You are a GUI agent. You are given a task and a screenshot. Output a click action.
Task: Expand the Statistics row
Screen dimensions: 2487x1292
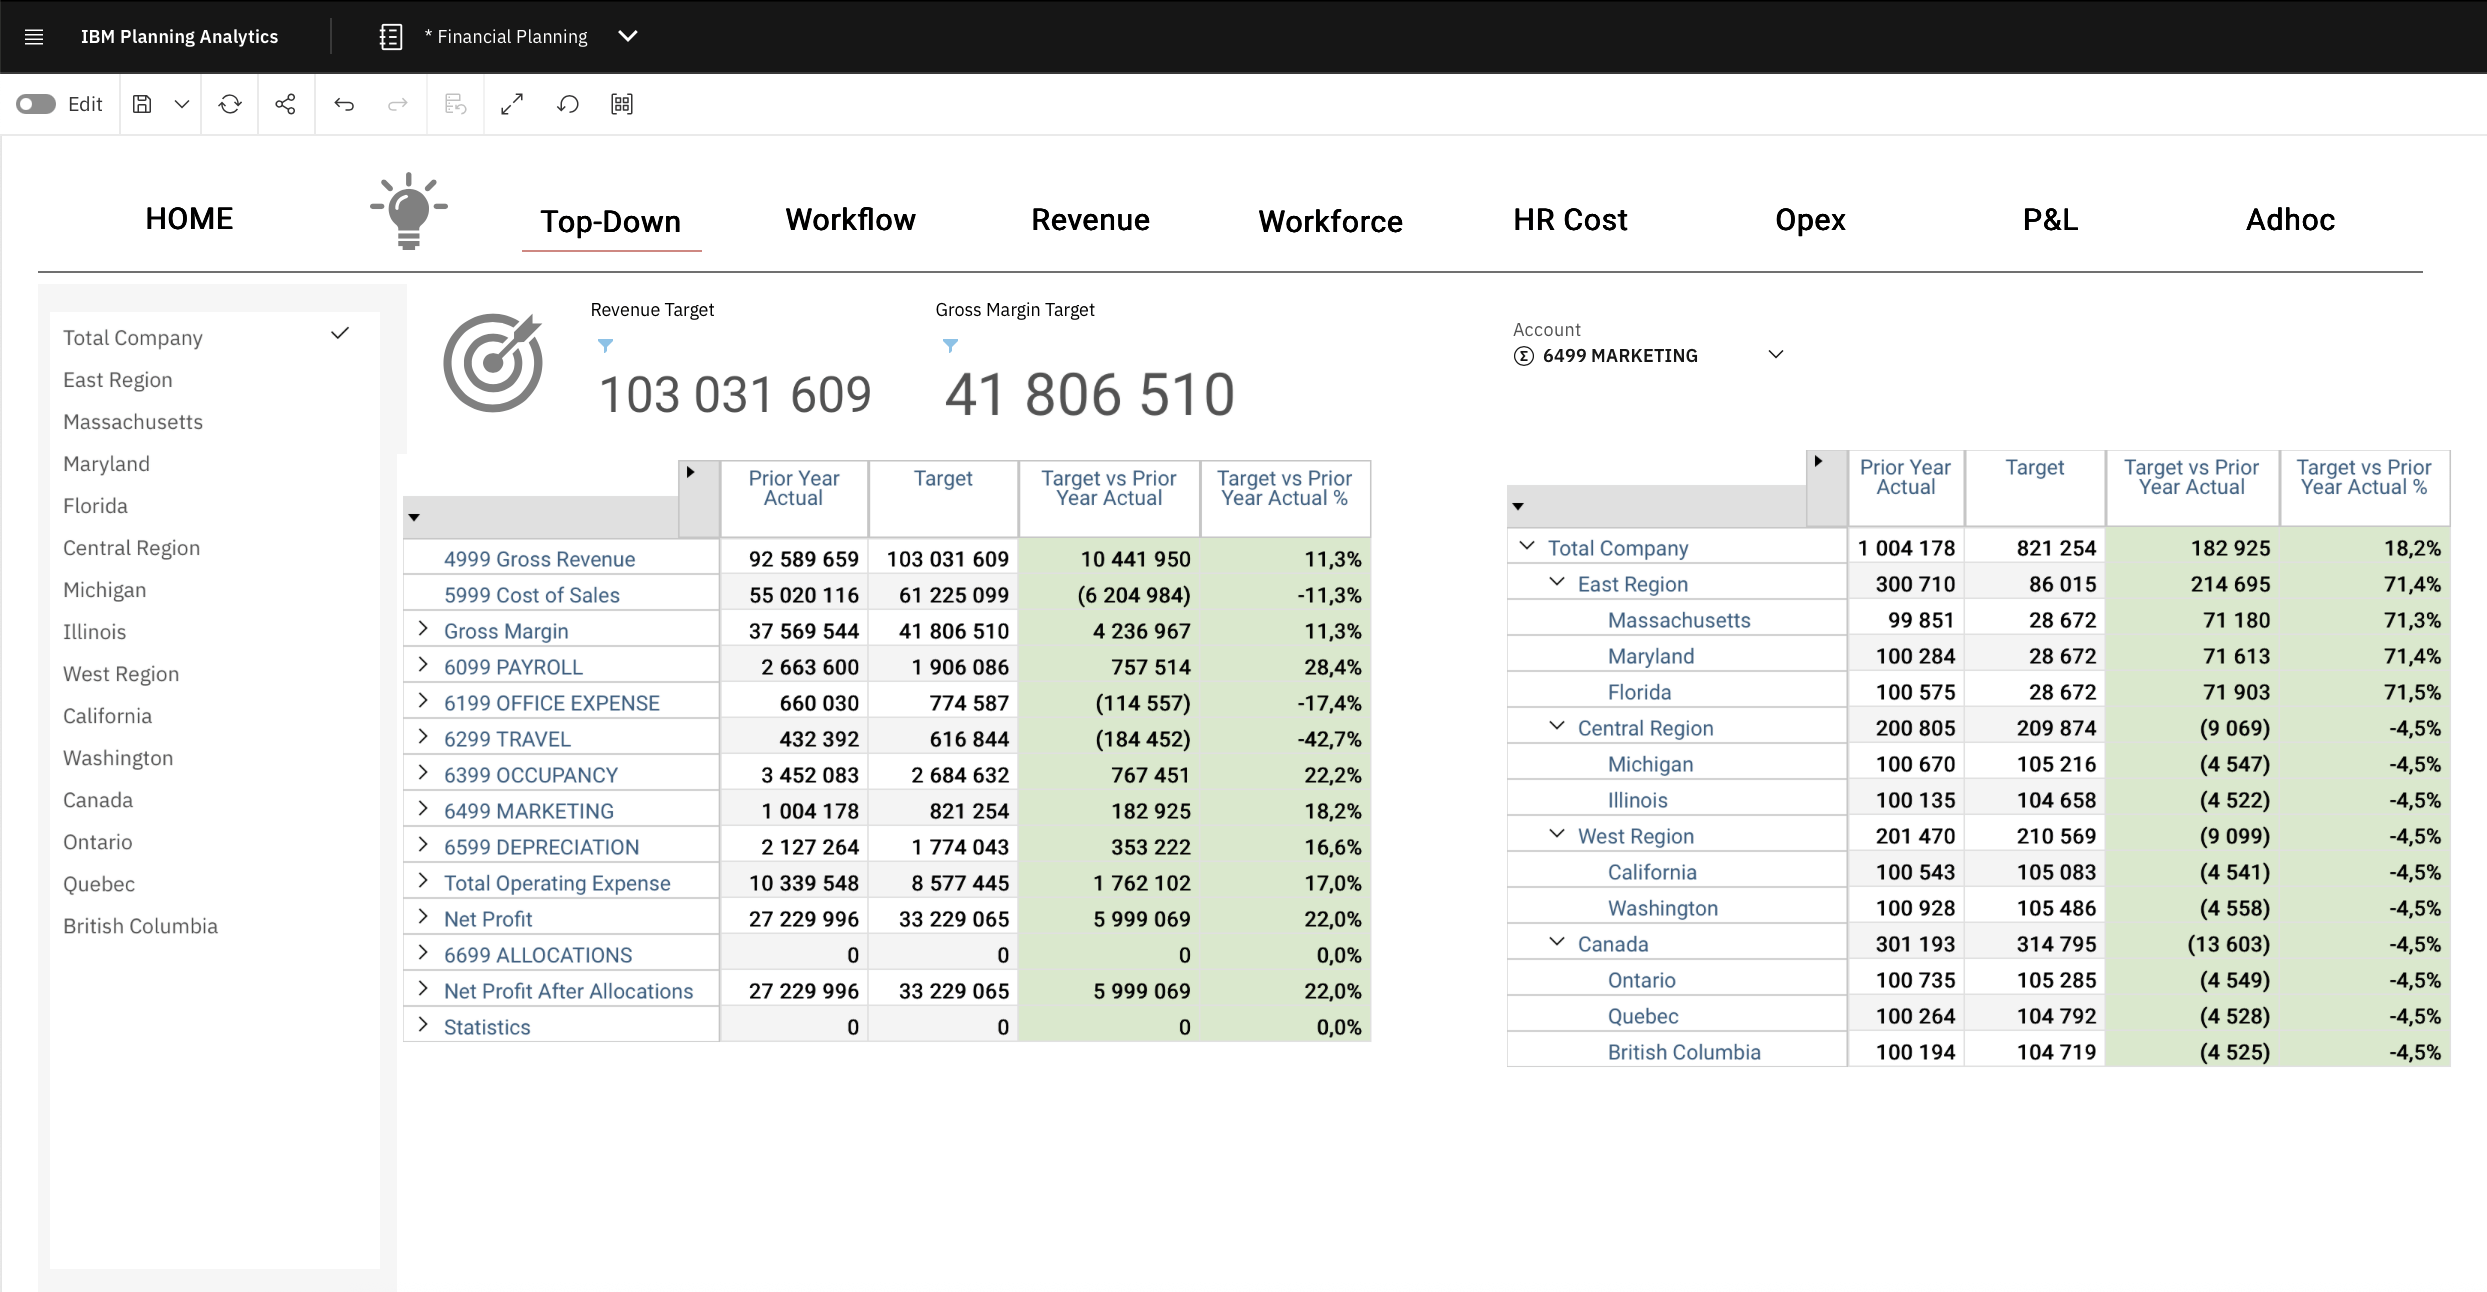click(423, 1025)
